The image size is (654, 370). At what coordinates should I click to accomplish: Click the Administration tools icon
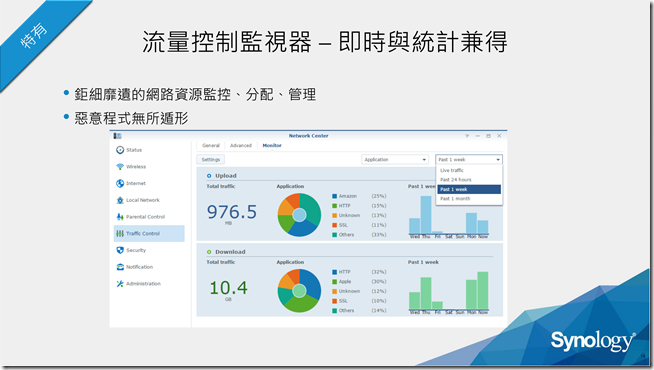[120, 283]
